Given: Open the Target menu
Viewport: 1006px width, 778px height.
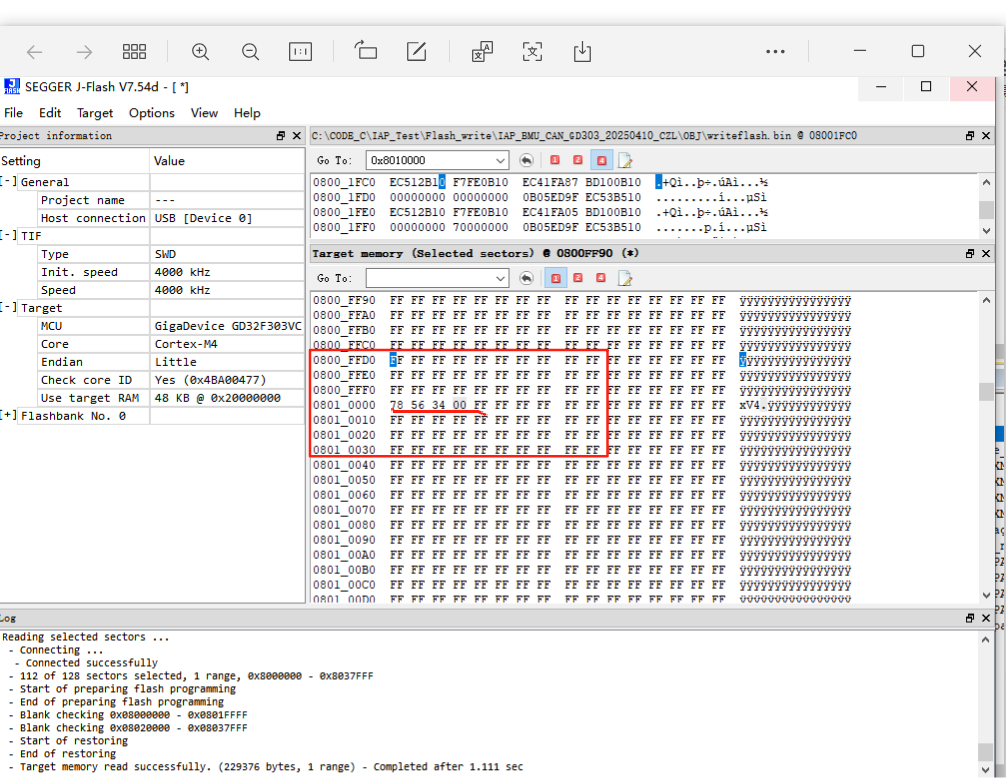Looking at the screenshot, I should point(95,113).
